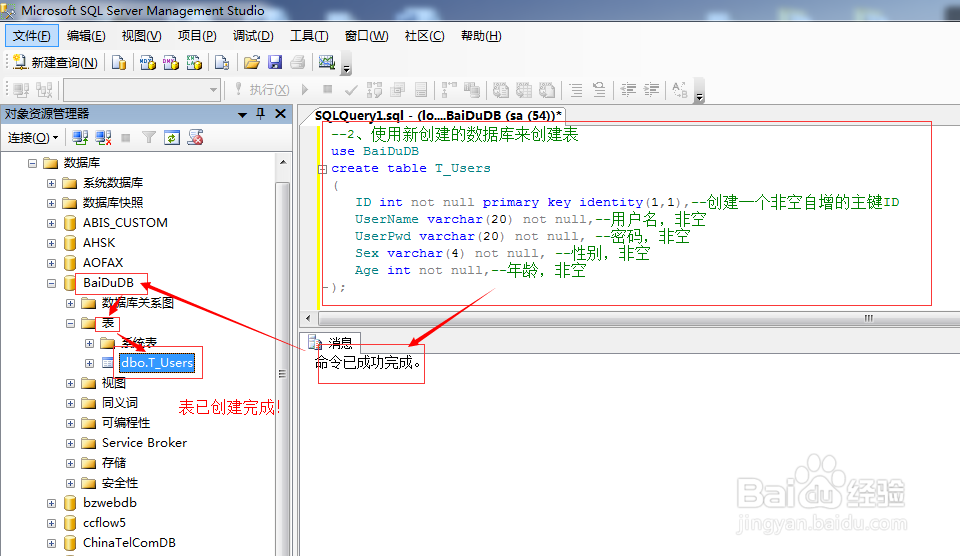The image size is (960, 556).
Task: Click the Refresh icon in Object Explorer
Action: click(172, 138)
